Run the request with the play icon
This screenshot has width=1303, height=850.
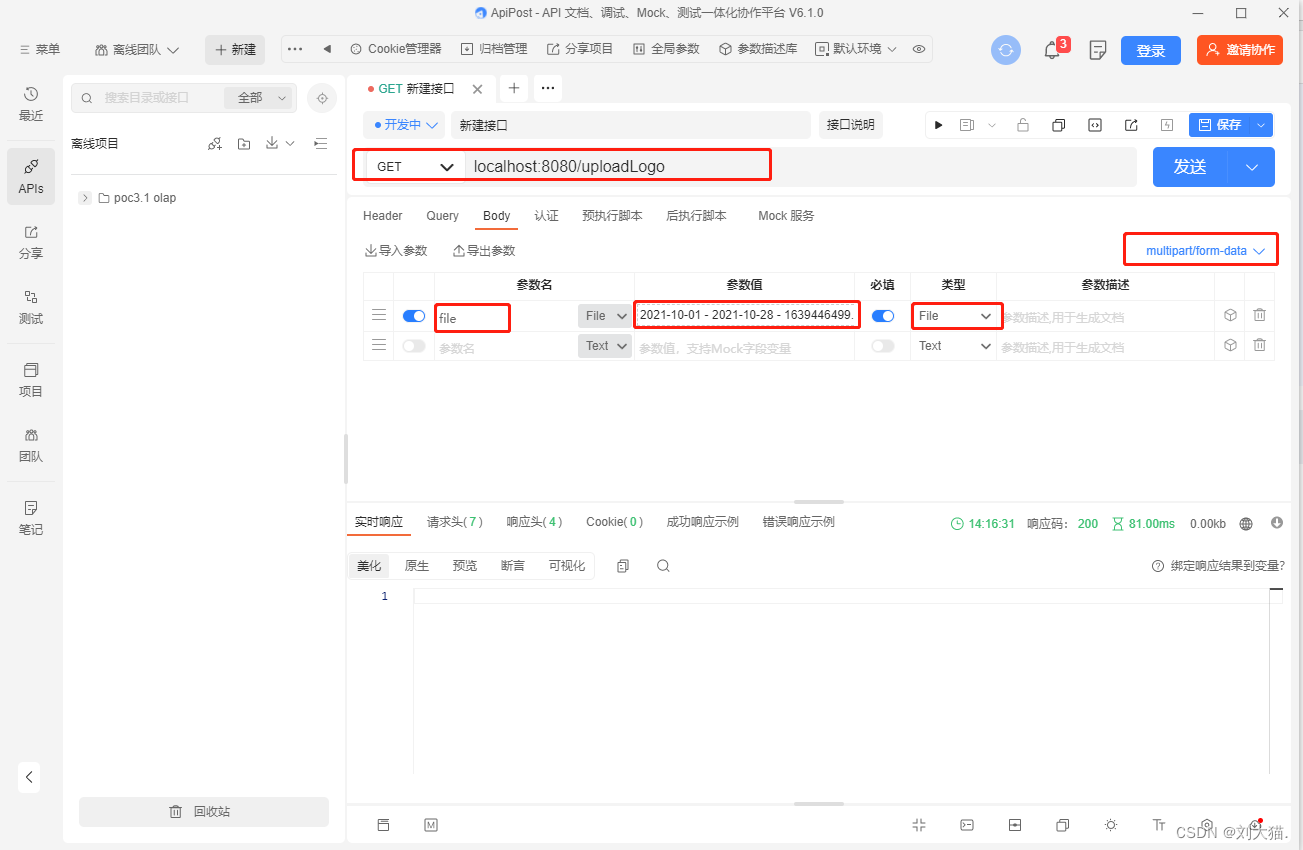938,124
